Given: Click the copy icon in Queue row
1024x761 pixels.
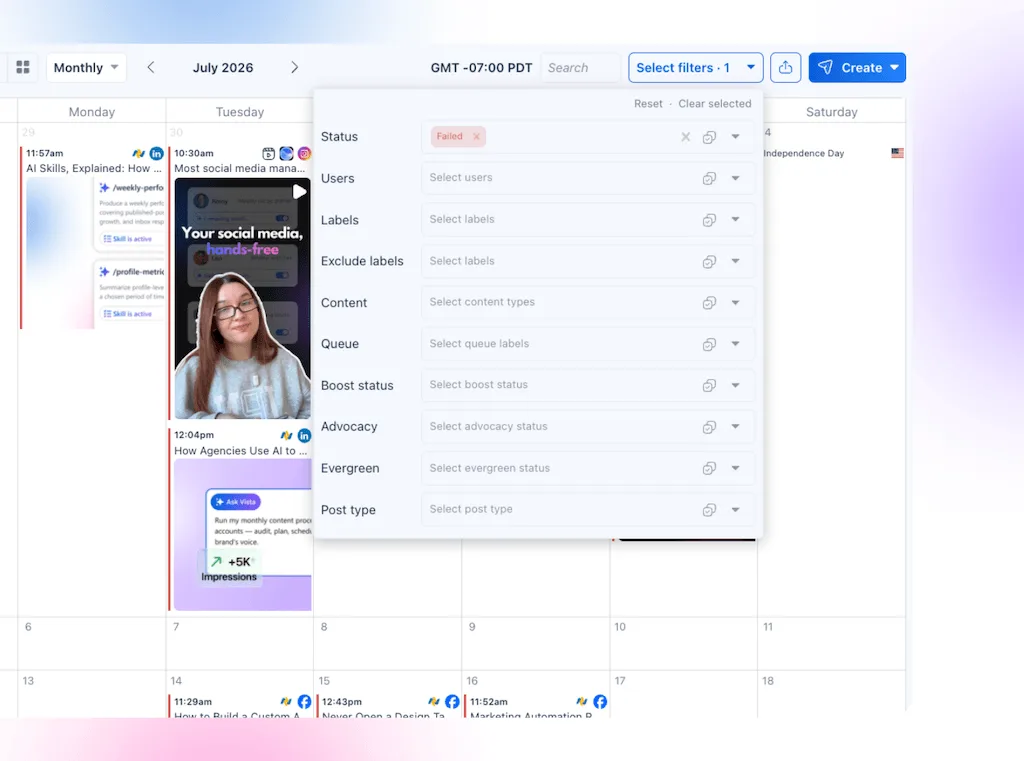Looking at the screenshot, I should [x=709, y=344].
